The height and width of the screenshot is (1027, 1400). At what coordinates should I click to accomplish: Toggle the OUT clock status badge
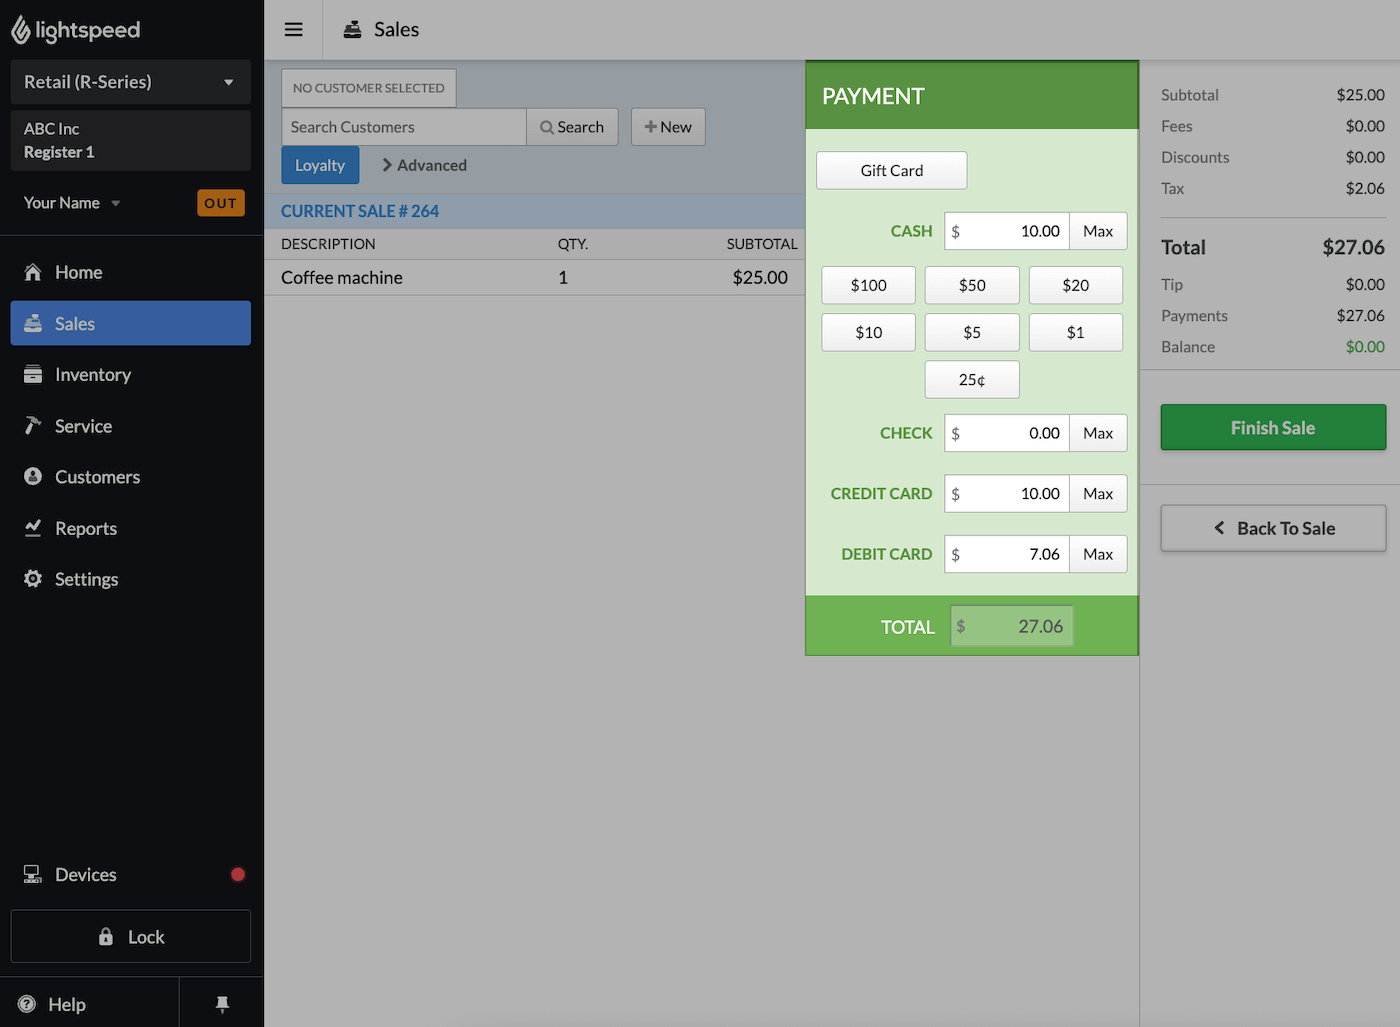point(220,203)
